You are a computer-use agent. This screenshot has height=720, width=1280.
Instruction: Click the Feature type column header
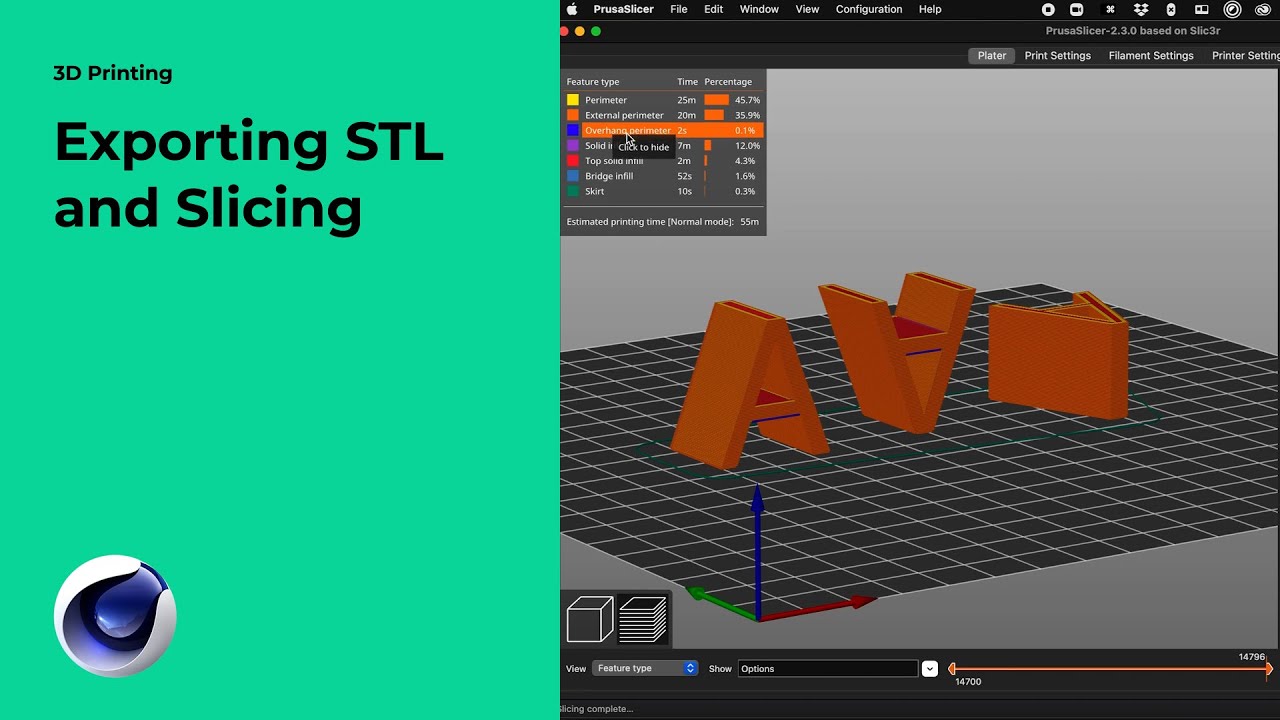[x=593, y=82]
